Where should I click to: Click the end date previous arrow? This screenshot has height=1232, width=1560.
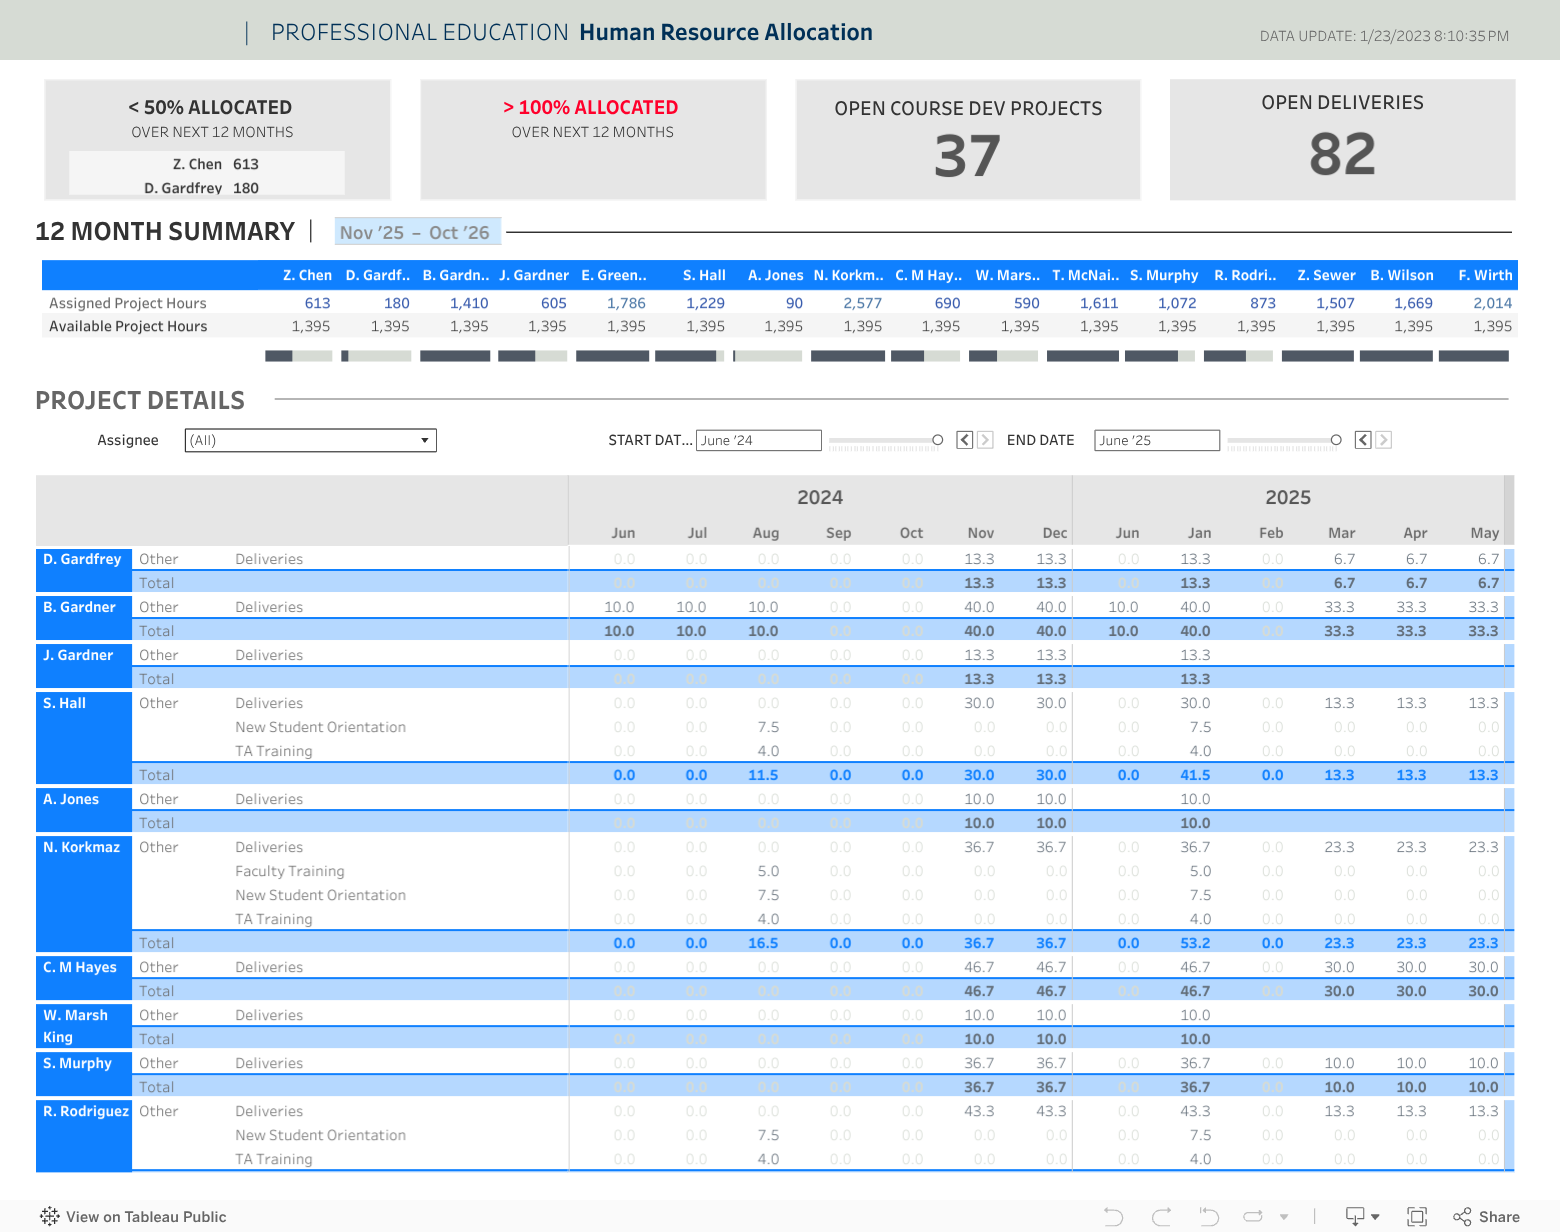1363,440
